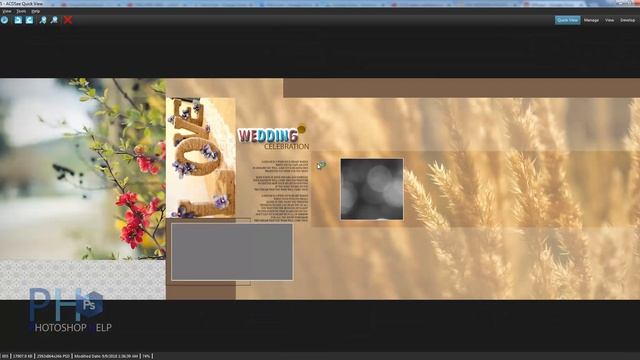This screenshot has height=360, width=640.
Task: Switch to Develop mode
Action: [x=627, y=20]
